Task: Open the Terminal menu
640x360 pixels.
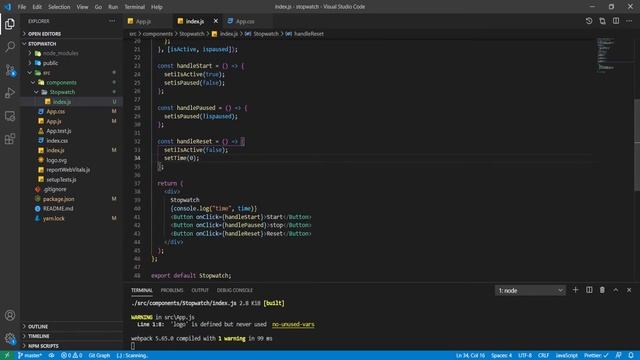Action: (135, 7)
